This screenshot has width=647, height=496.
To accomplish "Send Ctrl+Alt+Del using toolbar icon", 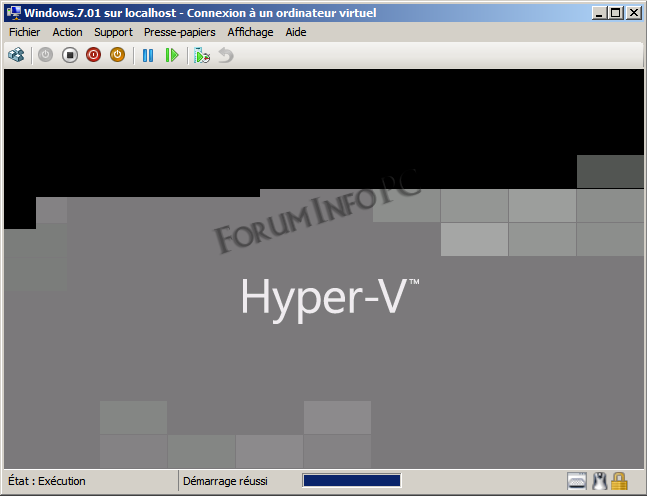I will click(x=16, y=55).
